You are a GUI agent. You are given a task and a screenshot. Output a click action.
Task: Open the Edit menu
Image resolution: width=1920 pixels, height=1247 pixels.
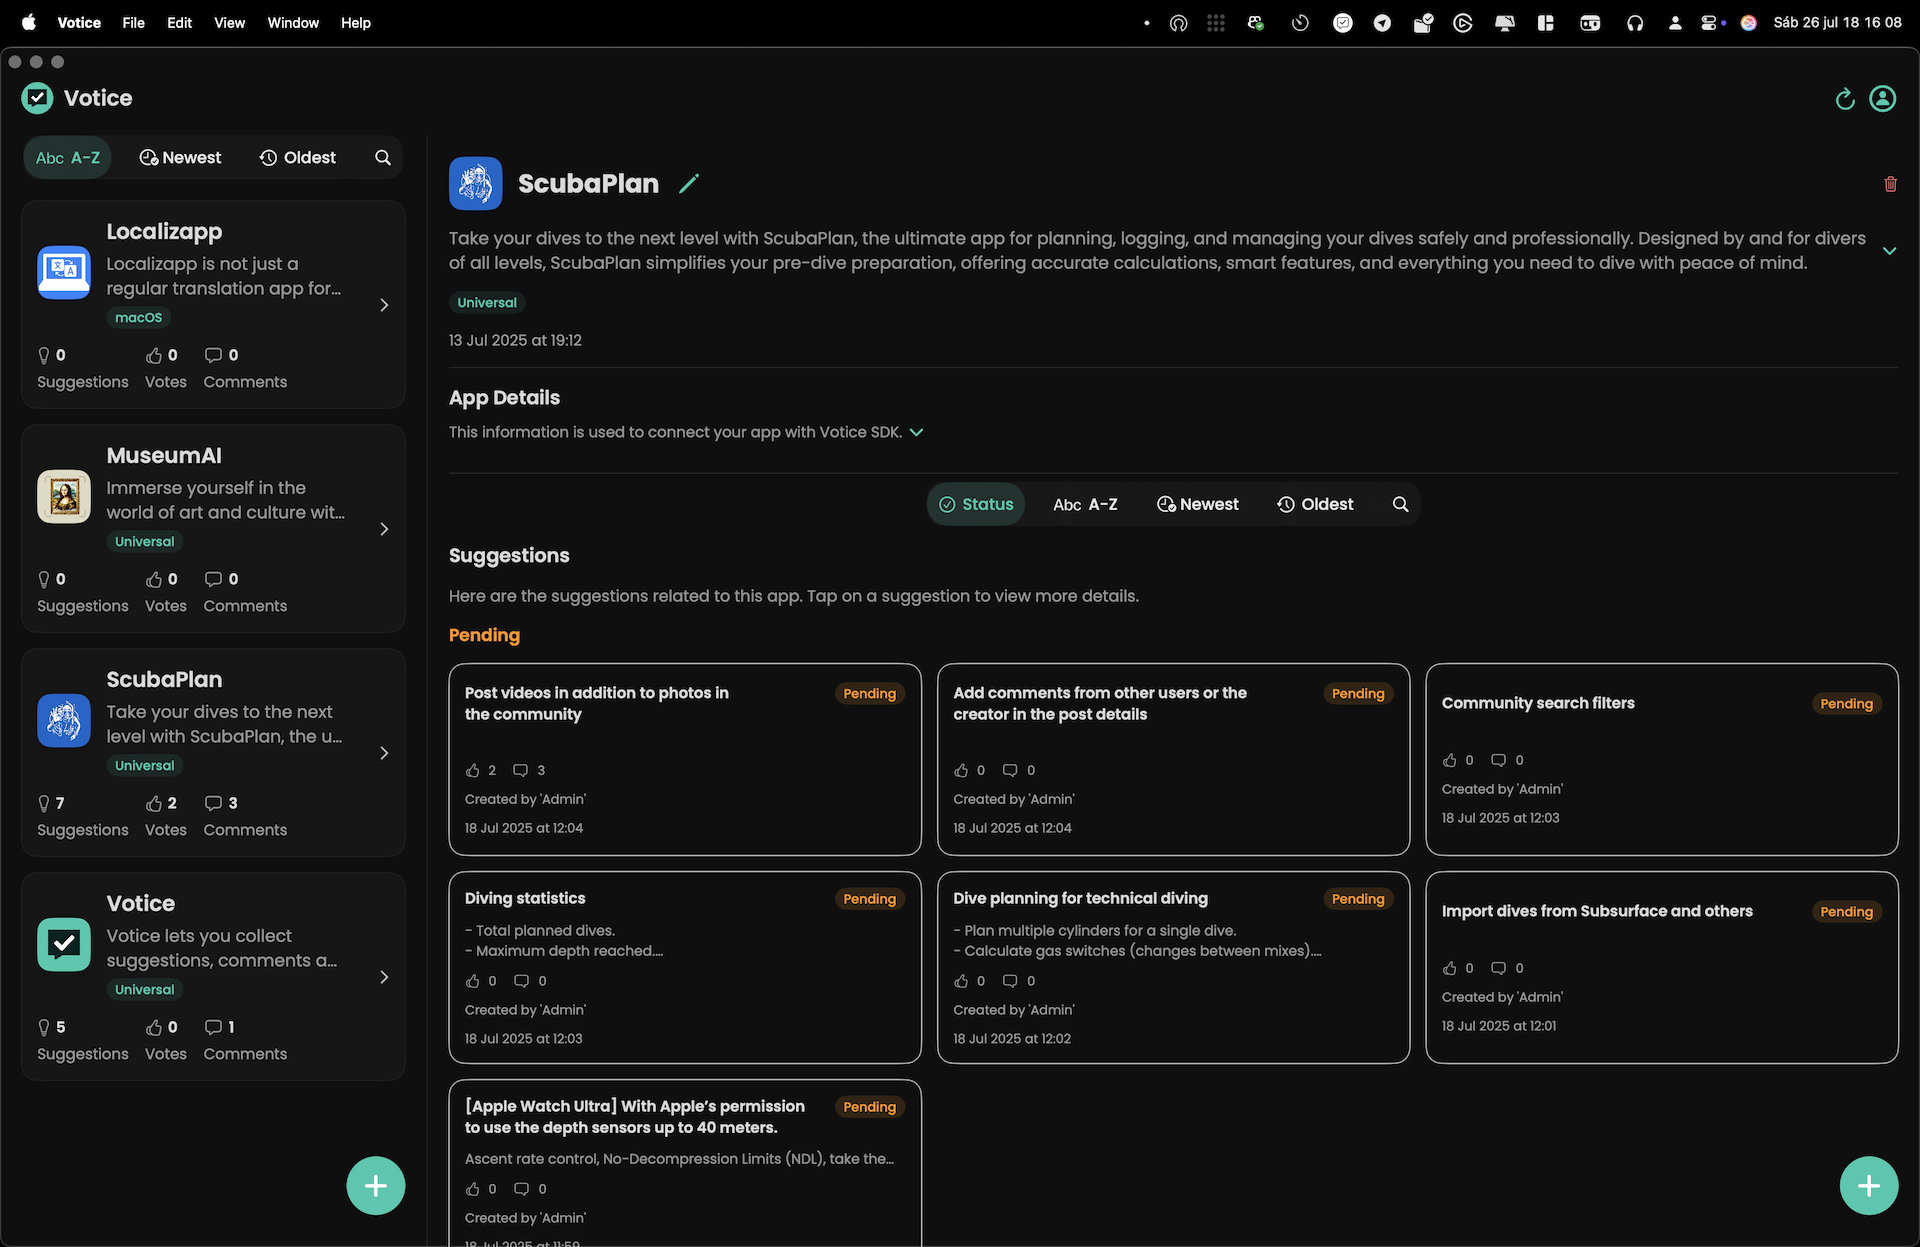[179, 23]
